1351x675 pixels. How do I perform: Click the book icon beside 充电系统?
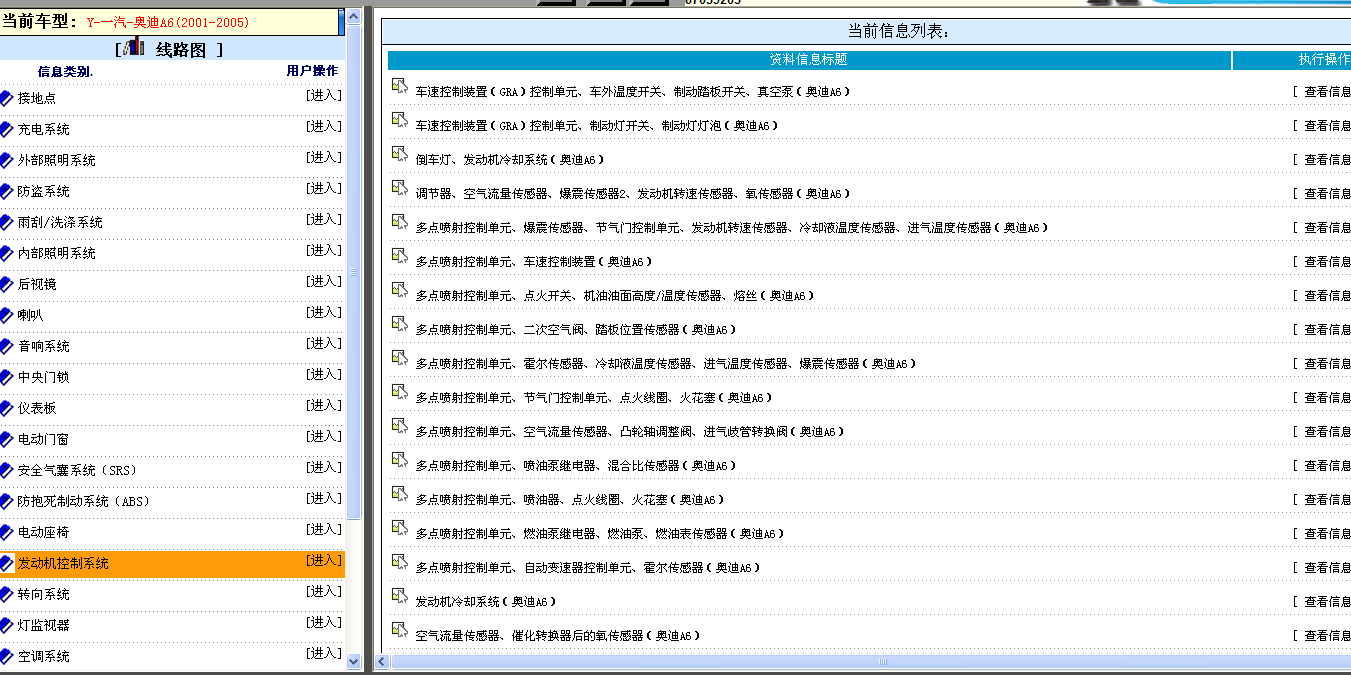pos(7,129)
